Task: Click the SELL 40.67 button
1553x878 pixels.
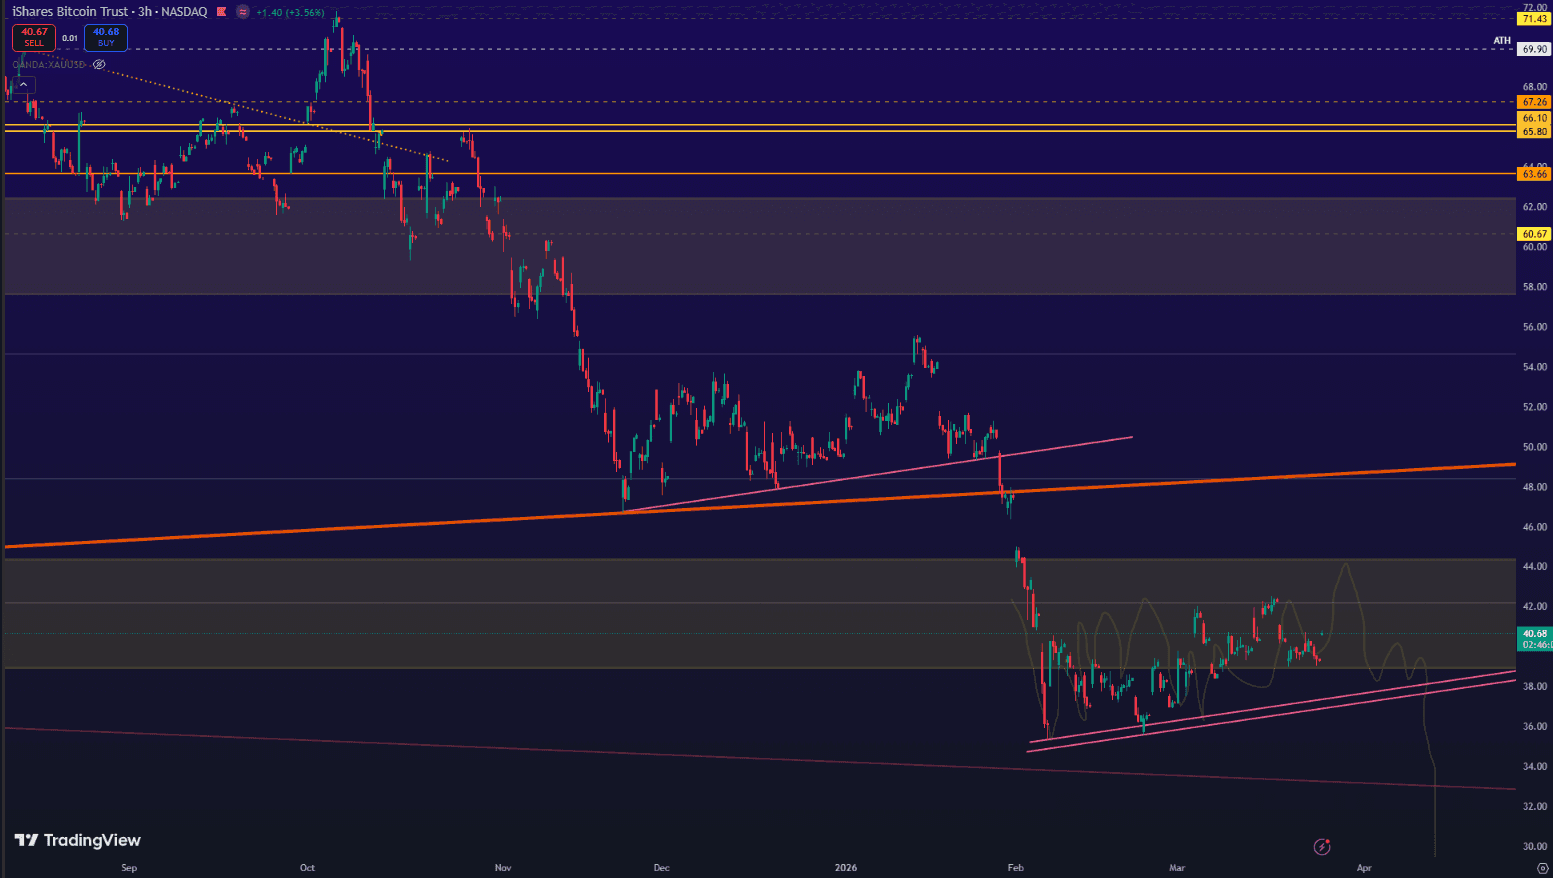Action: [34, 37]
